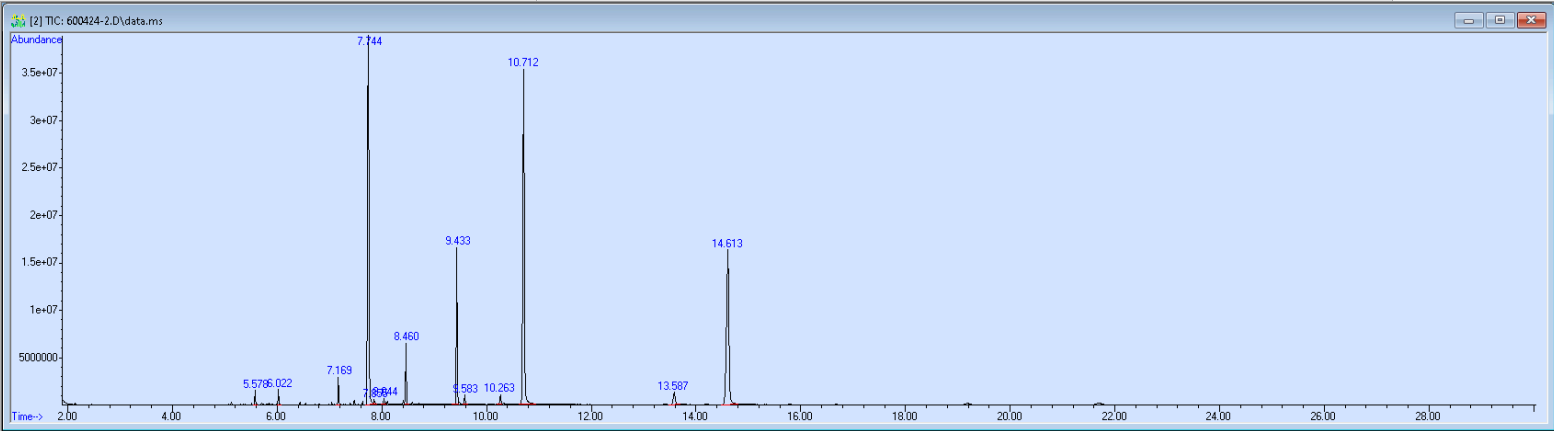
Task: Click the 14.00 time axis tick
Action: coord(695,415)
